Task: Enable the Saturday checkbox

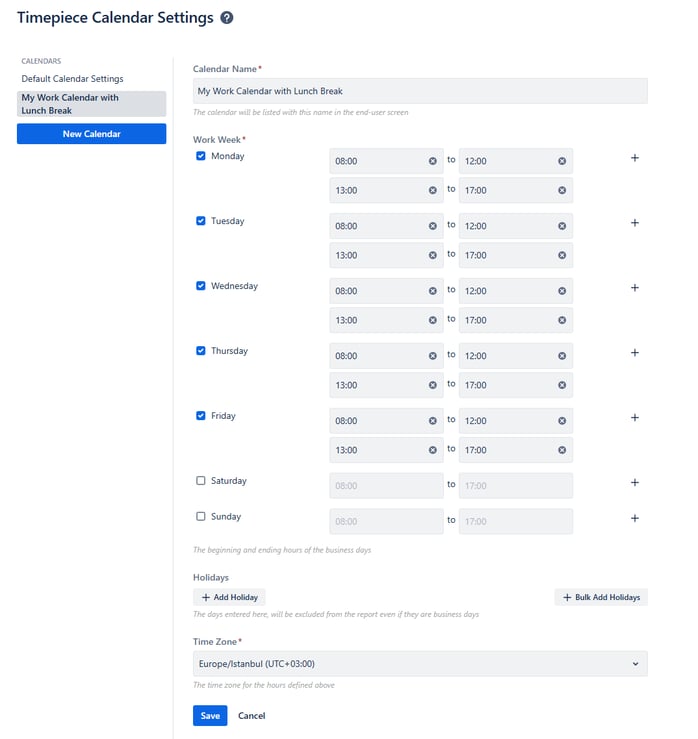Action: click(x=201, y=481)
